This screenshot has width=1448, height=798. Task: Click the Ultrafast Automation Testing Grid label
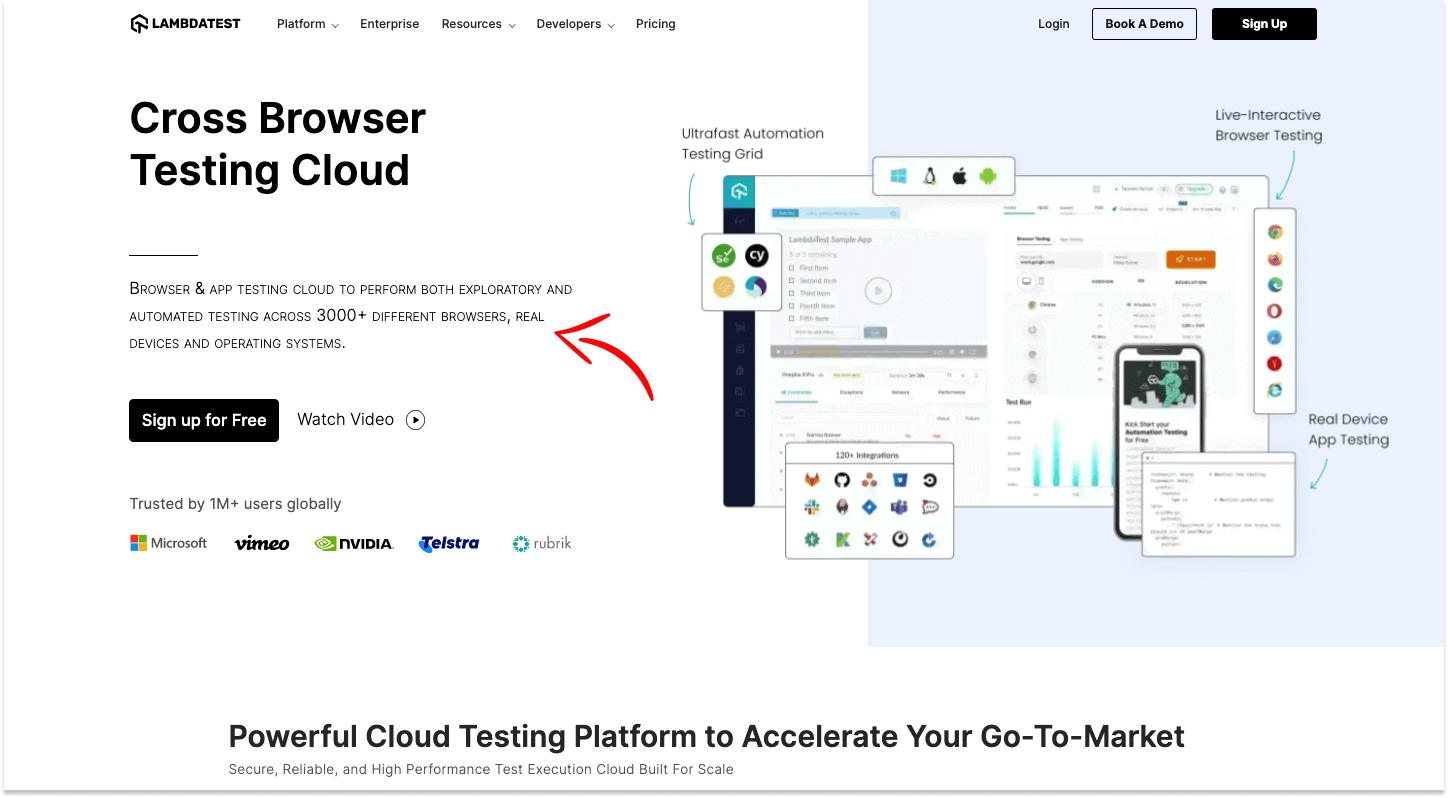(753, 143)
